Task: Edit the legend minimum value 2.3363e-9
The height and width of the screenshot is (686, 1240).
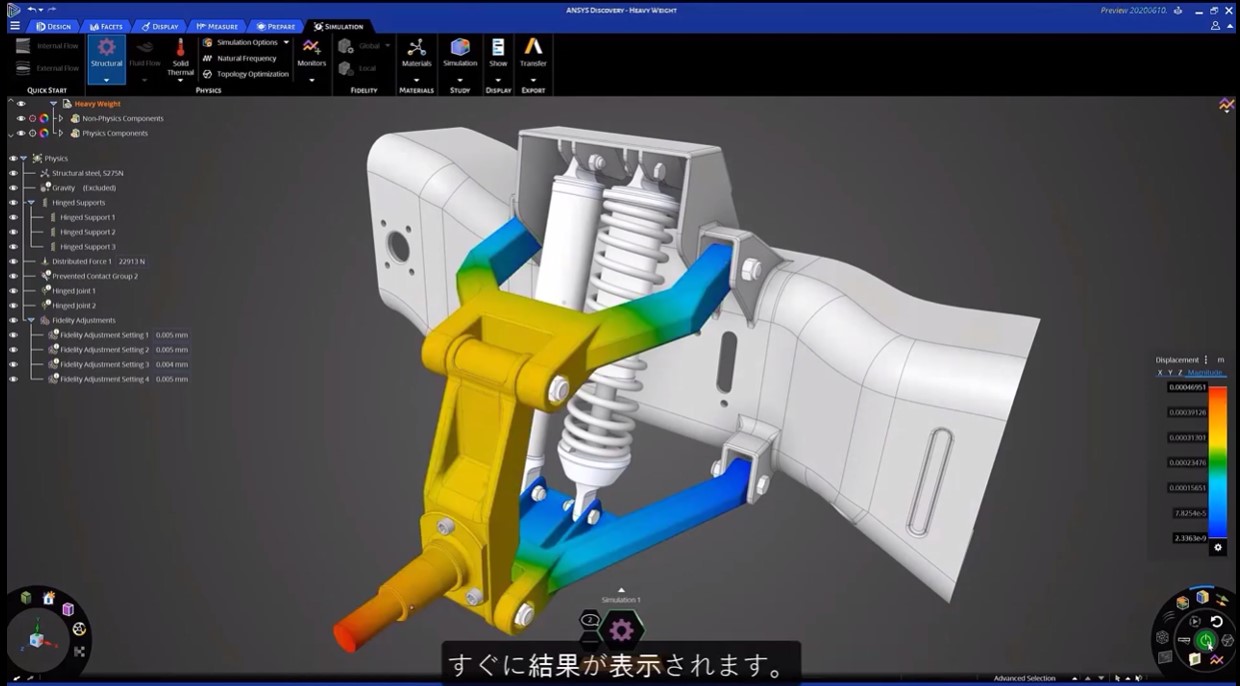Action: pyautogui.click(x=1189, y=537)
